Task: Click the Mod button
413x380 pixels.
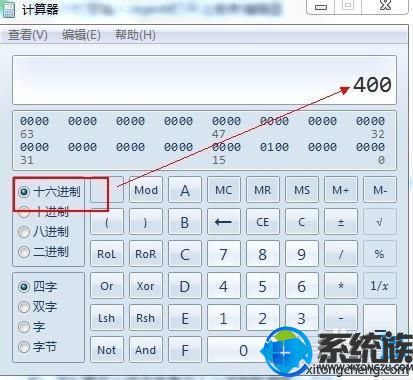Action: (146, 190)
